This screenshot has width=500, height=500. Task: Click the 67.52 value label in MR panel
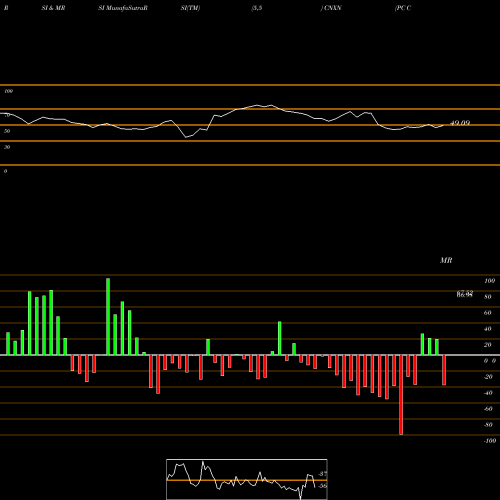pos(465,292)
